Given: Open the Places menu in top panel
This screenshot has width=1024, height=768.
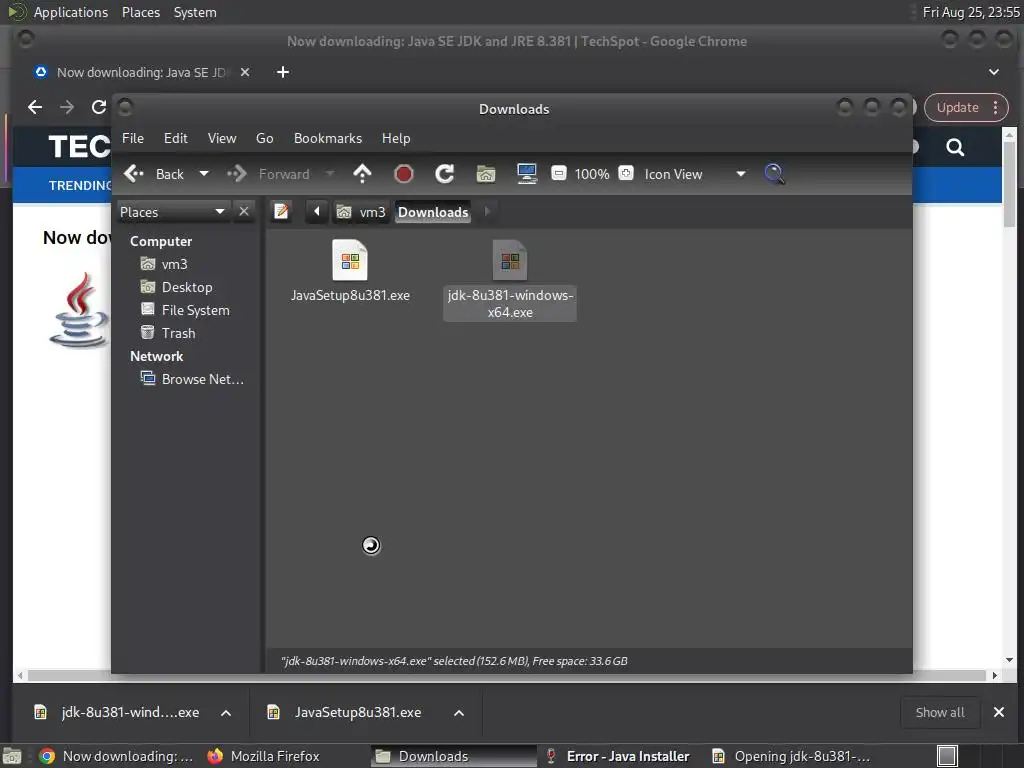Looking at the screenshot, I should point(141,12).
